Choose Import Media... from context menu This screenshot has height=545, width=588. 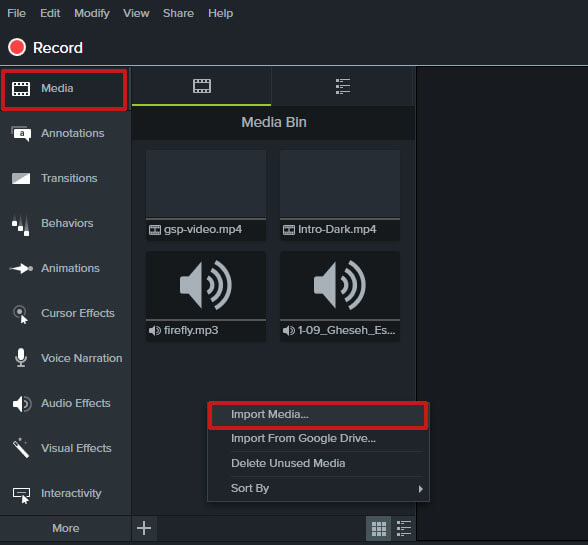pos(318,415)
